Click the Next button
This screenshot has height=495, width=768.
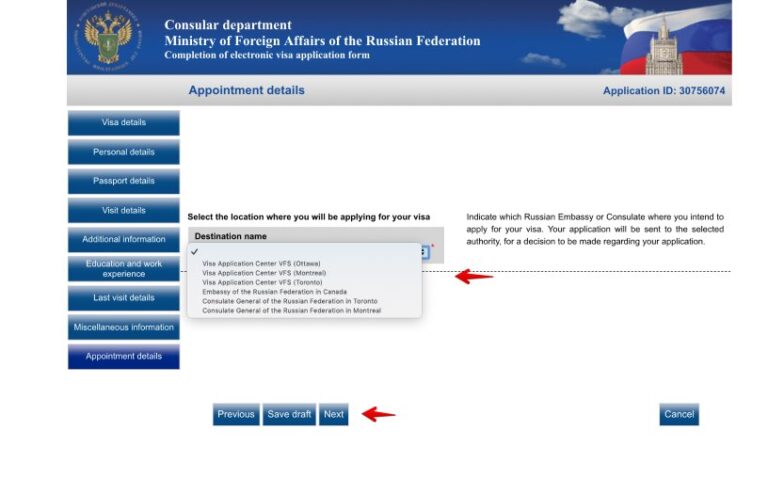[x=334, y=414]
